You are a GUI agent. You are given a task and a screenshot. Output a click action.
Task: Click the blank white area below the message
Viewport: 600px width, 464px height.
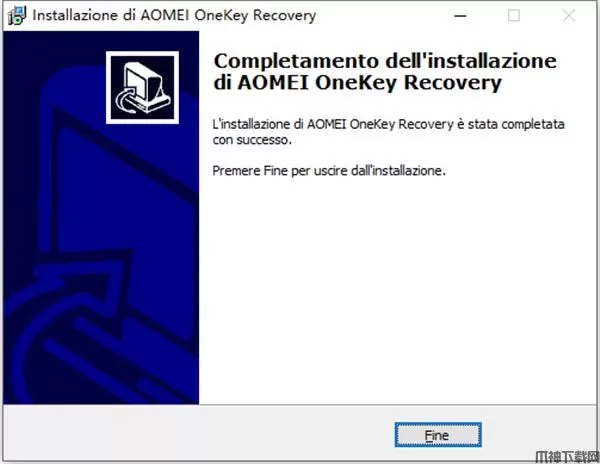click(398, 291)
